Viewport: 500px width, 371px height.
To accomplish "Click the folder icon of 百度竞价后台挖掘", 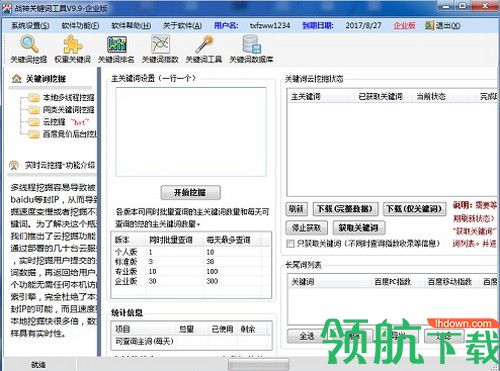I will click(x=34, y=134).
